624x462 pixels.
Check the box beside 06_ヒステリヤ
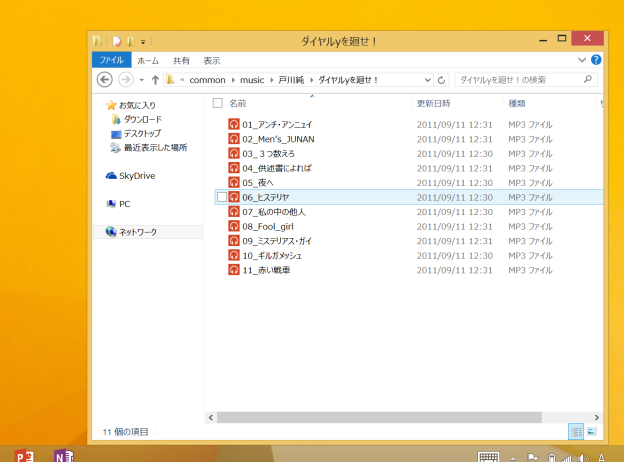[222, 197]
